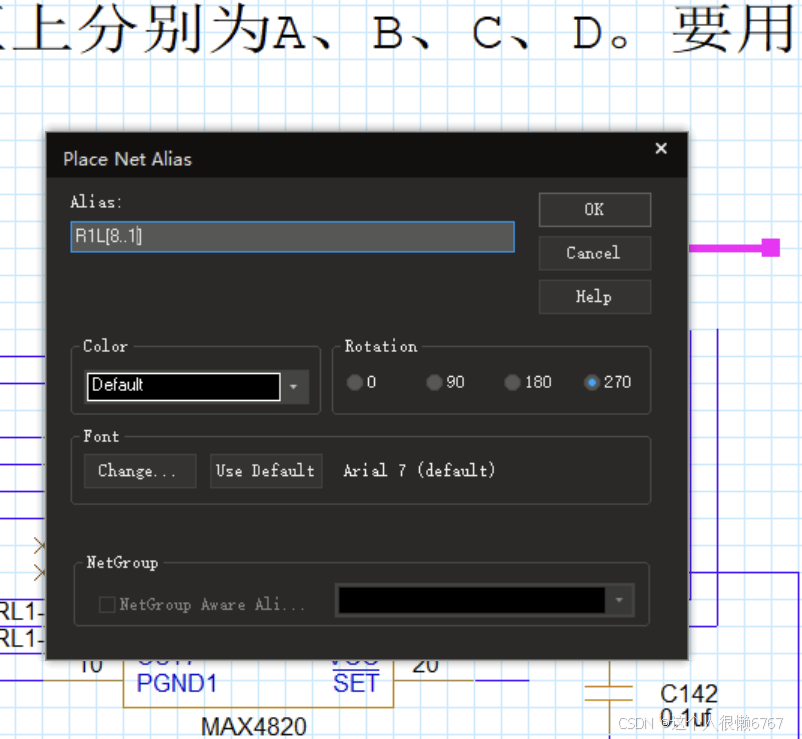Toggle the NetGroup Aware Alias checkbox
Image resolution: width=802 pixels, height=739 pixels.
pyautogui.click(x=107, y=604)
